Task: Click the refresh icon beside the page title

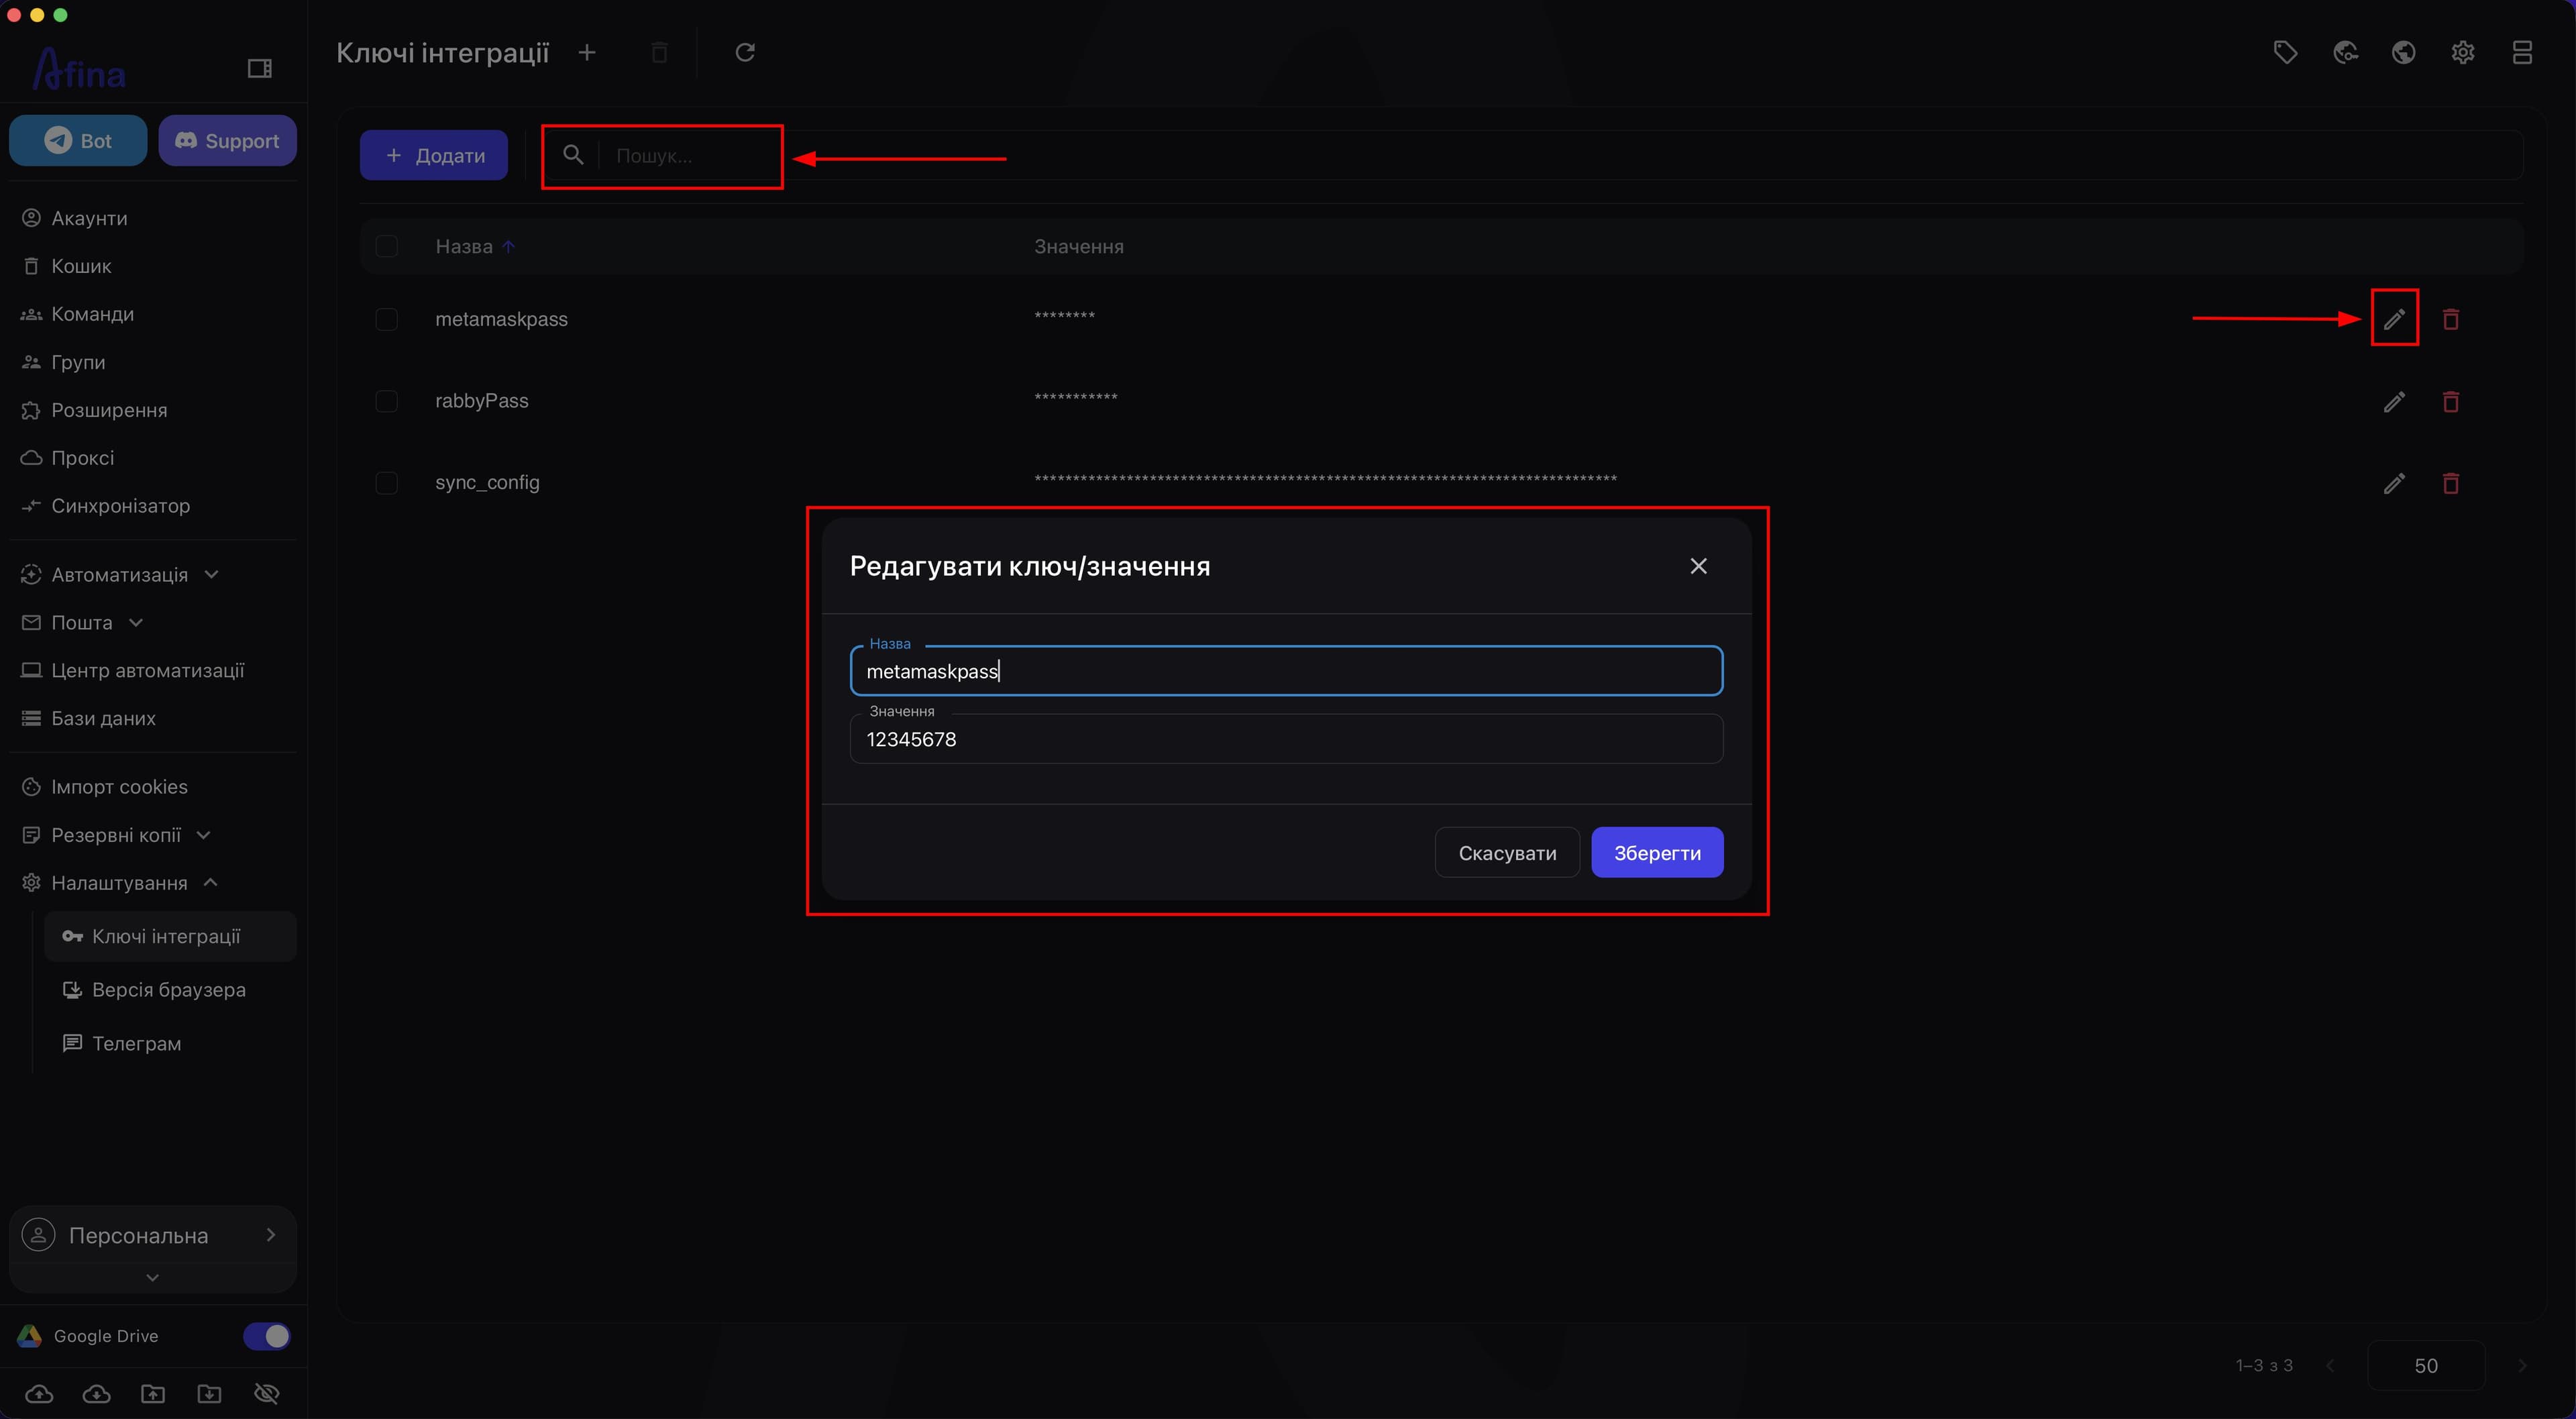Action: tap(745, 52)
